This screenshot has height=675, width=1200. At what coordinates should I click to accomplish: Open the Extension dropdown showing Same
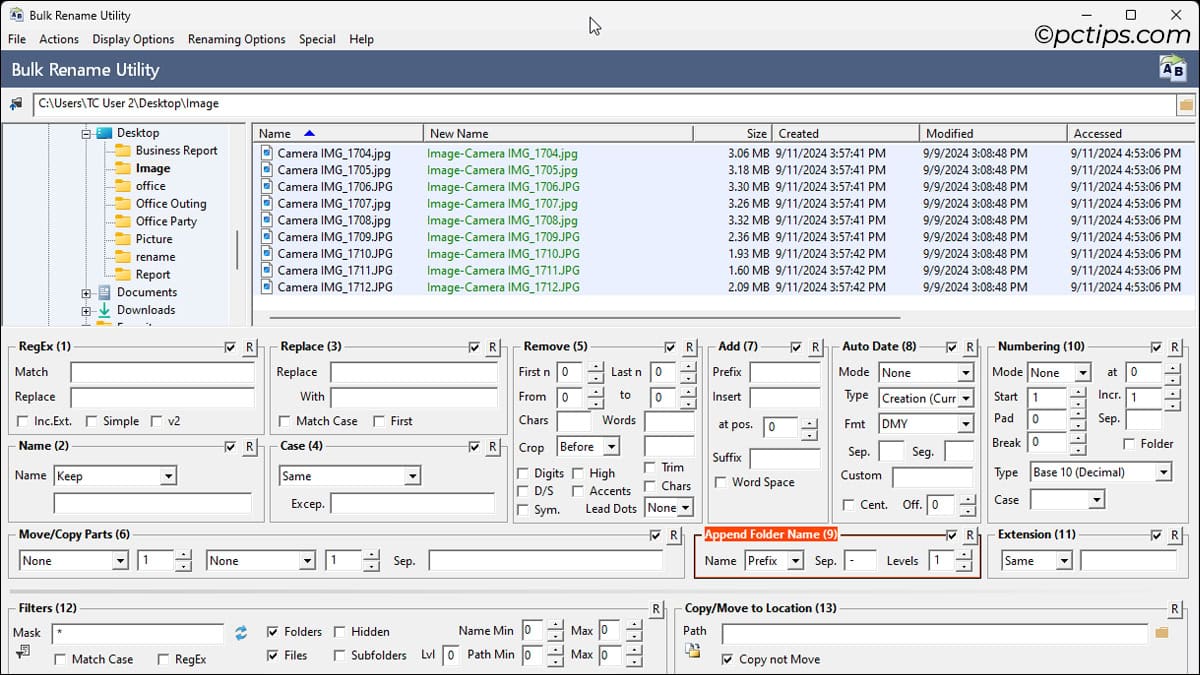[x=1037, y=561]
